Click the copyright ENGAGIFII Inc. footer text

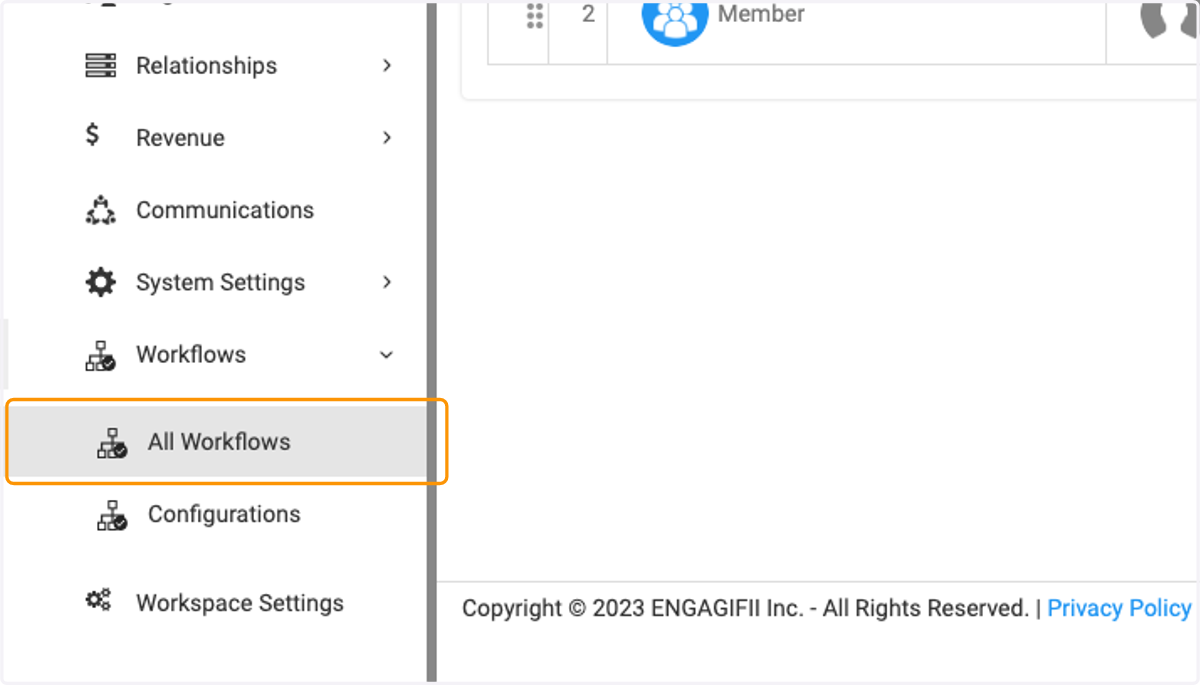(745, 608)
